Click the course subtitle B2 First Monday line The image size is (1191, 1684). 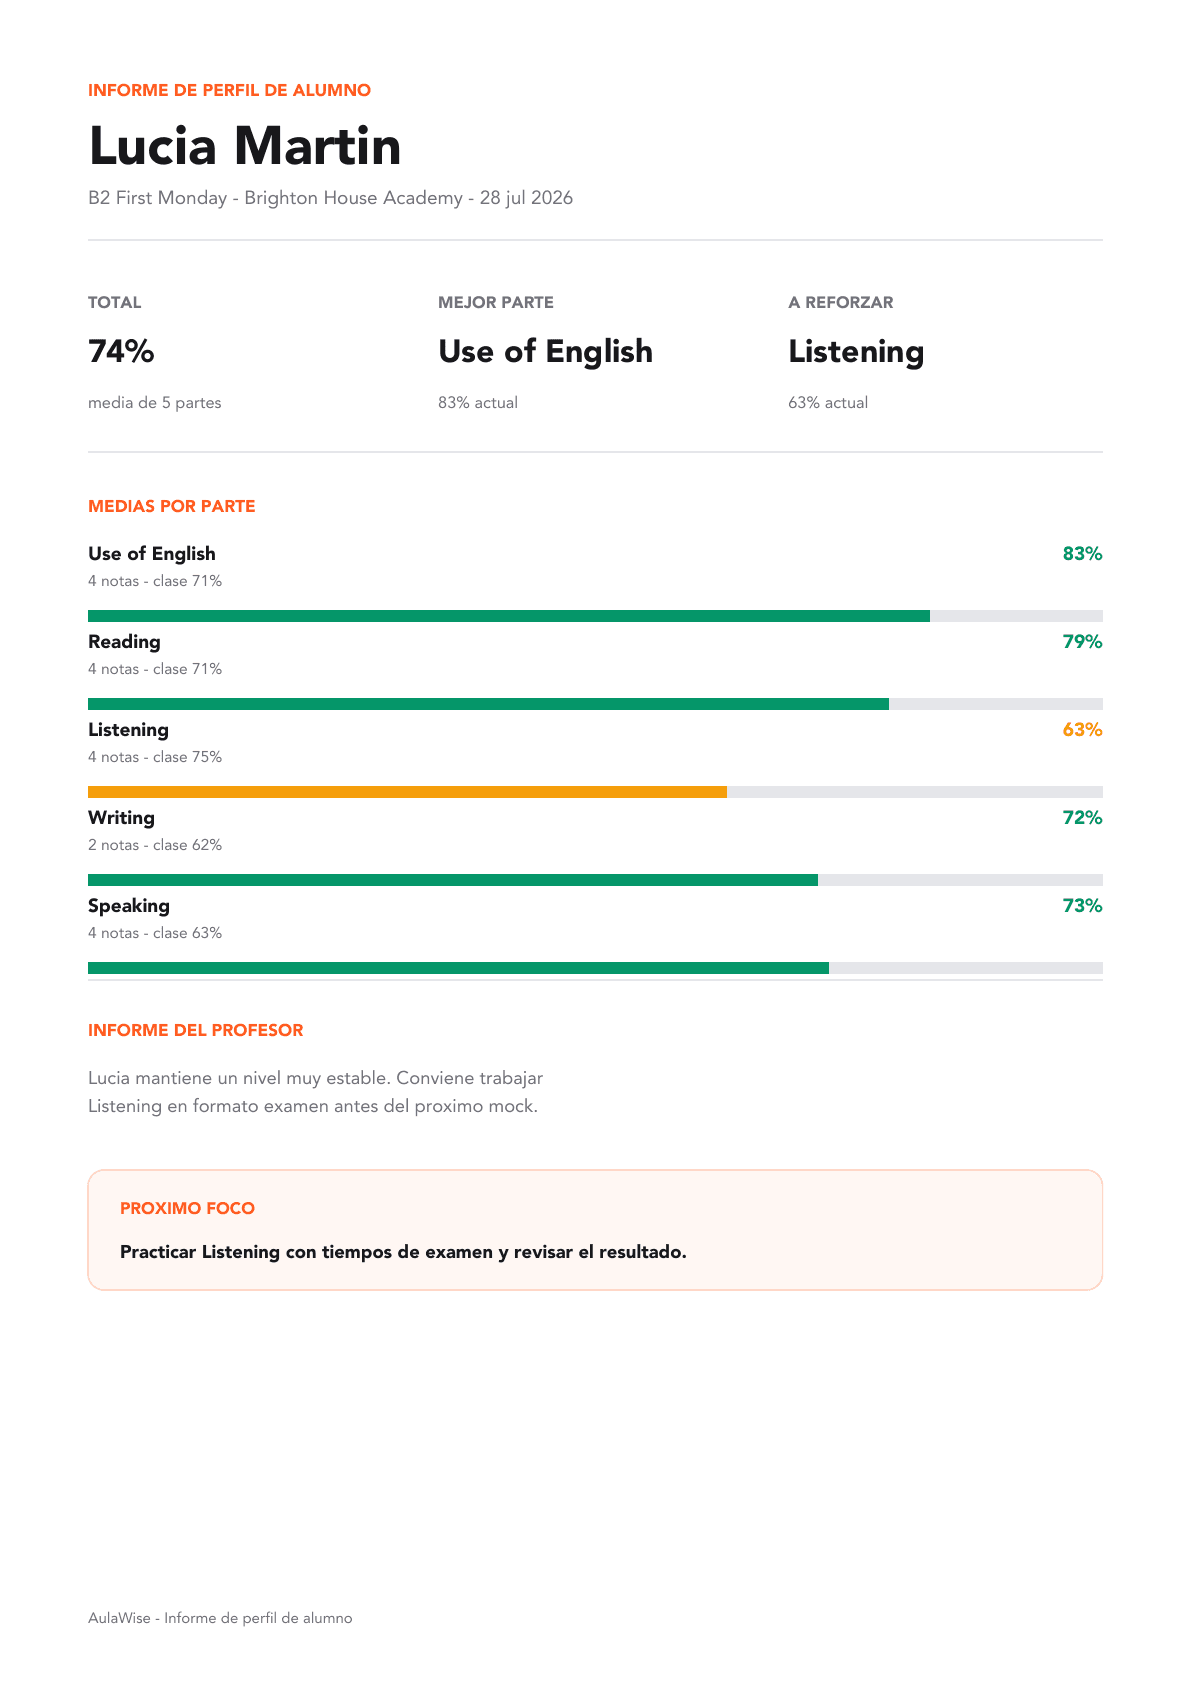coord(331,198)
